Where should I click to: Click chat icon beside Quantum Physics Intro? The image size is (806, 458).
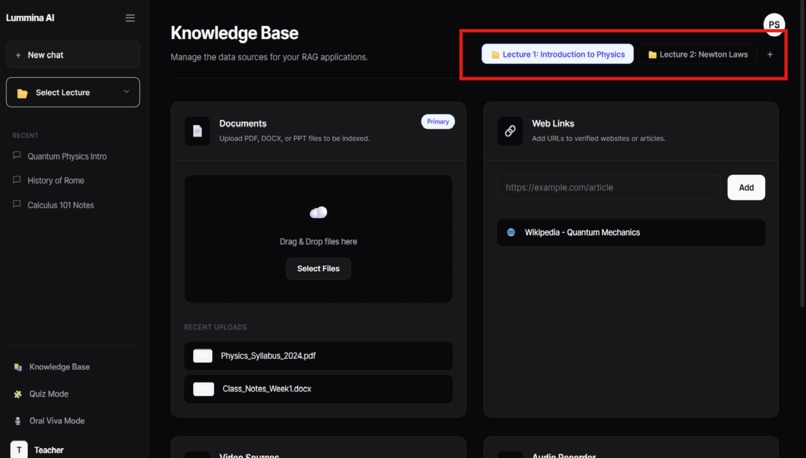[17, 156]
